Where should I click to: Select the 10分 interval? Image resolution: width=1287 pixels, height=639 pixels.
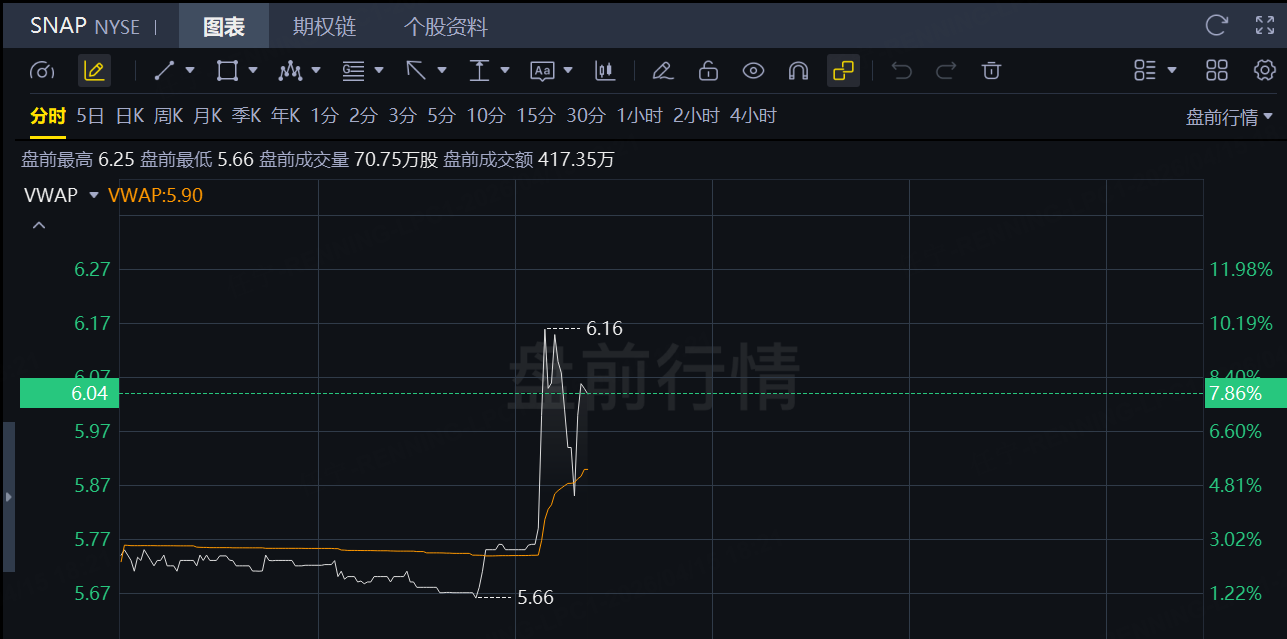pyautogui.click(x=486, y=116)
